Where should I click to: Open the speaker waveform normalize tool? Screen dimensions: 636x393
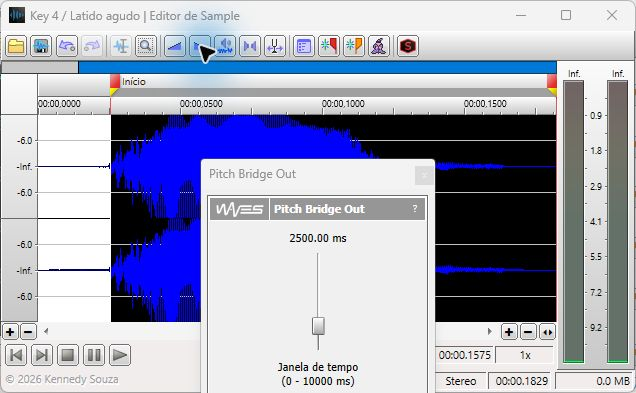pos(225,46)
